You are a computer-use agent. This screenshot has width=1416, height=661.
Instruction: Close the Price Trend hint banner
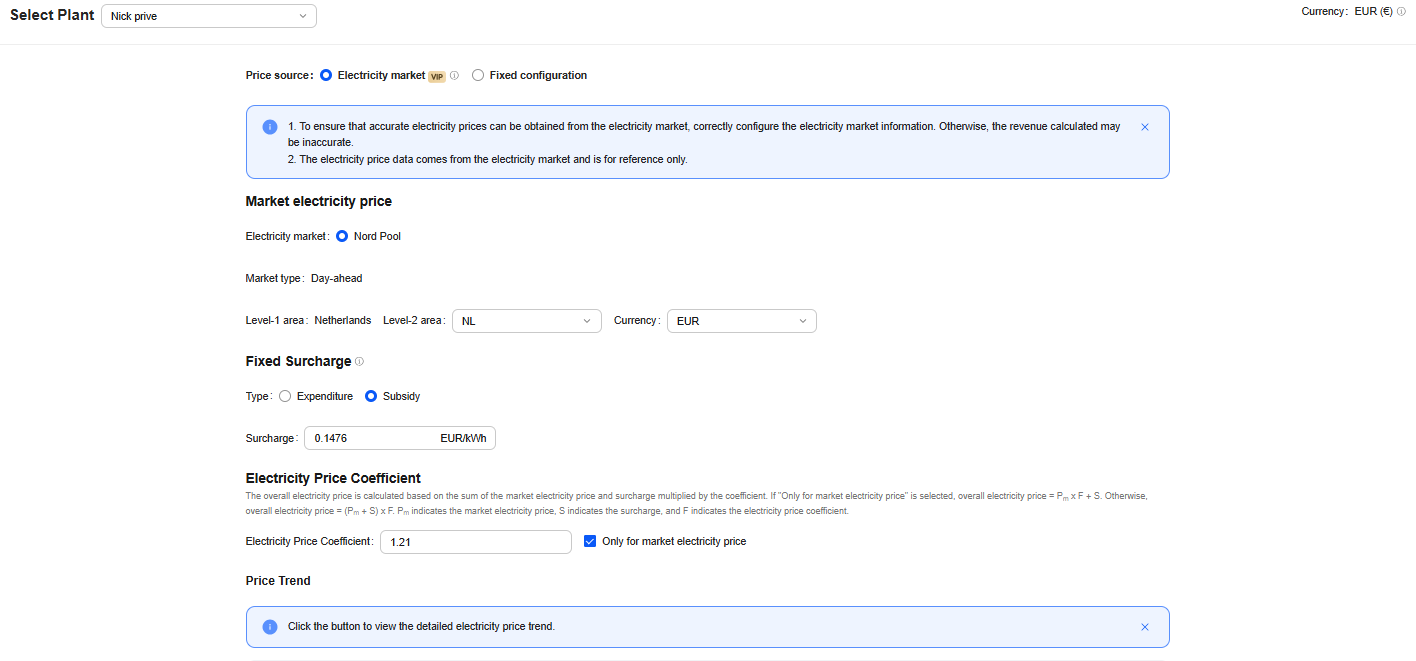(1144, 626)
